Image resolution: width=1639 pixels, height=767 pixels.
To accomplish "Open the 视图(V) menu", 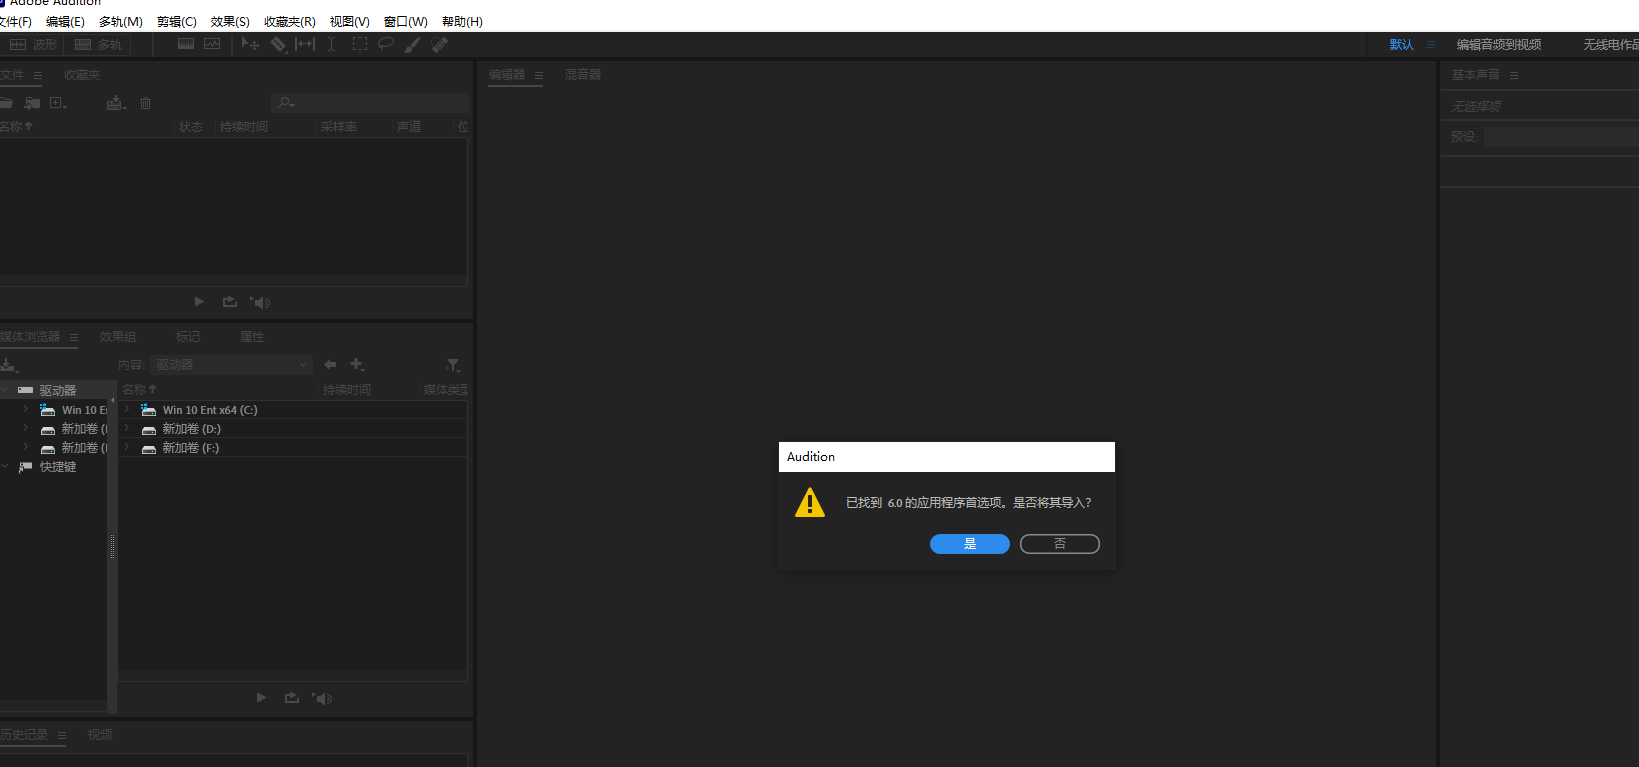I will pyautogui.click(x=350, y=21).
